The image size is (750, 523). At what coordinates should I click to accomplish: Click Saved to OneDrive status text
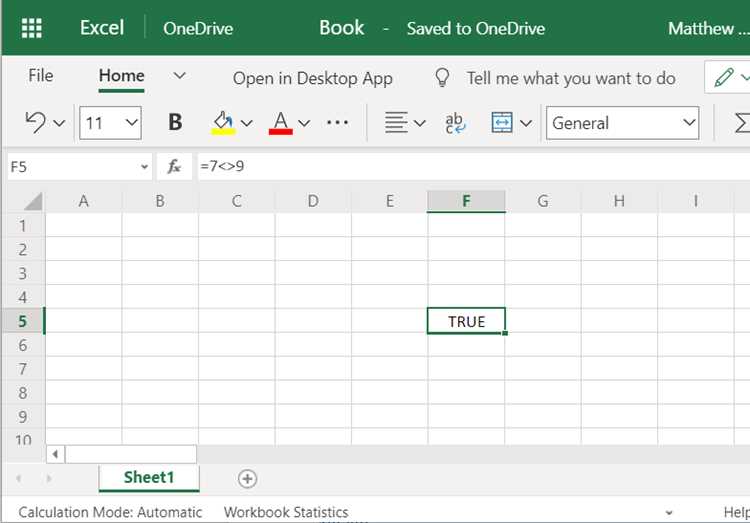[x=476, y=28]
